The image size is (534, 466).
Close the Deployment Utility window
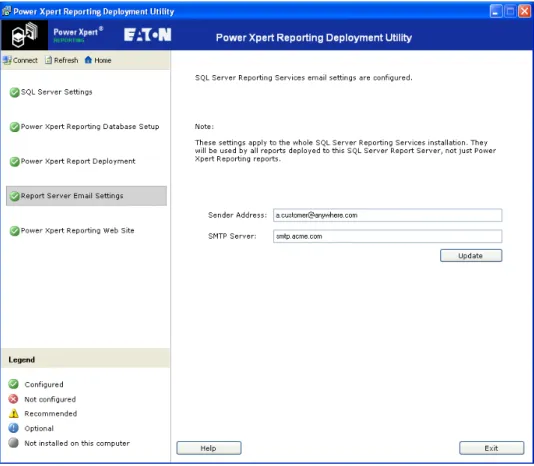tap(525, 12)
